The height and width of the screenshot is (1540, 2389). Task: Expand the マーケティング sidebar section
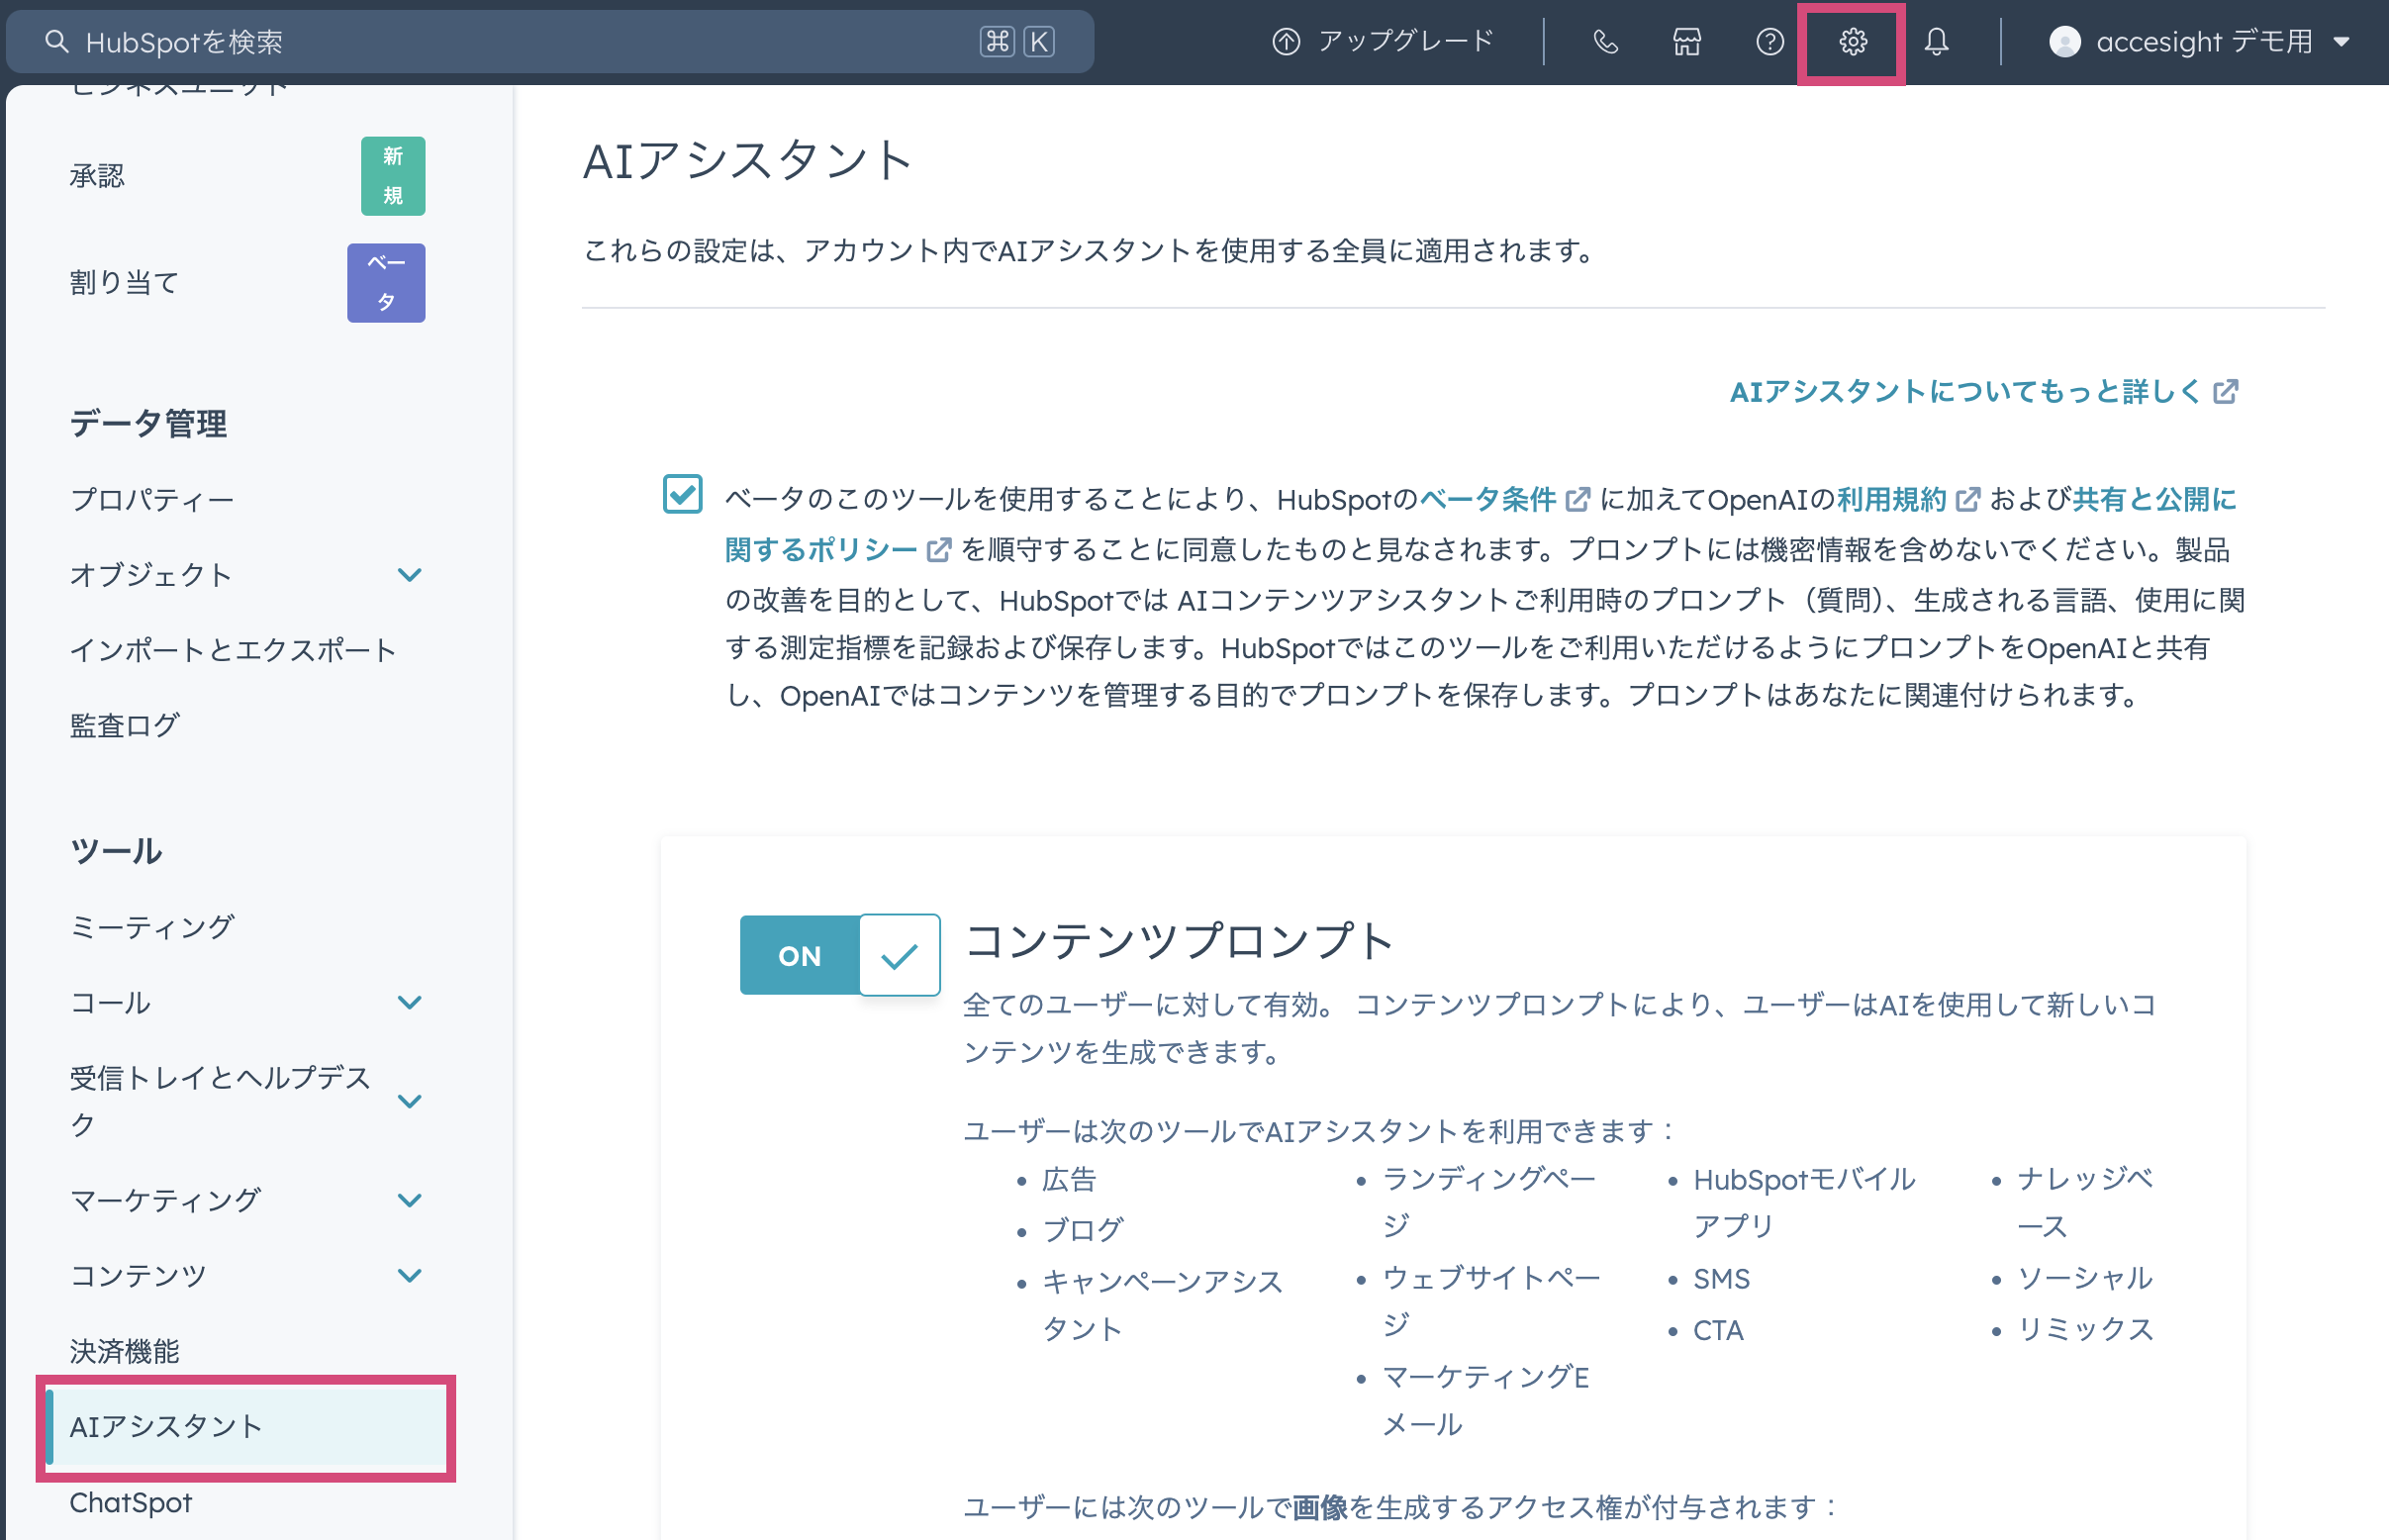click(409, 1200)
